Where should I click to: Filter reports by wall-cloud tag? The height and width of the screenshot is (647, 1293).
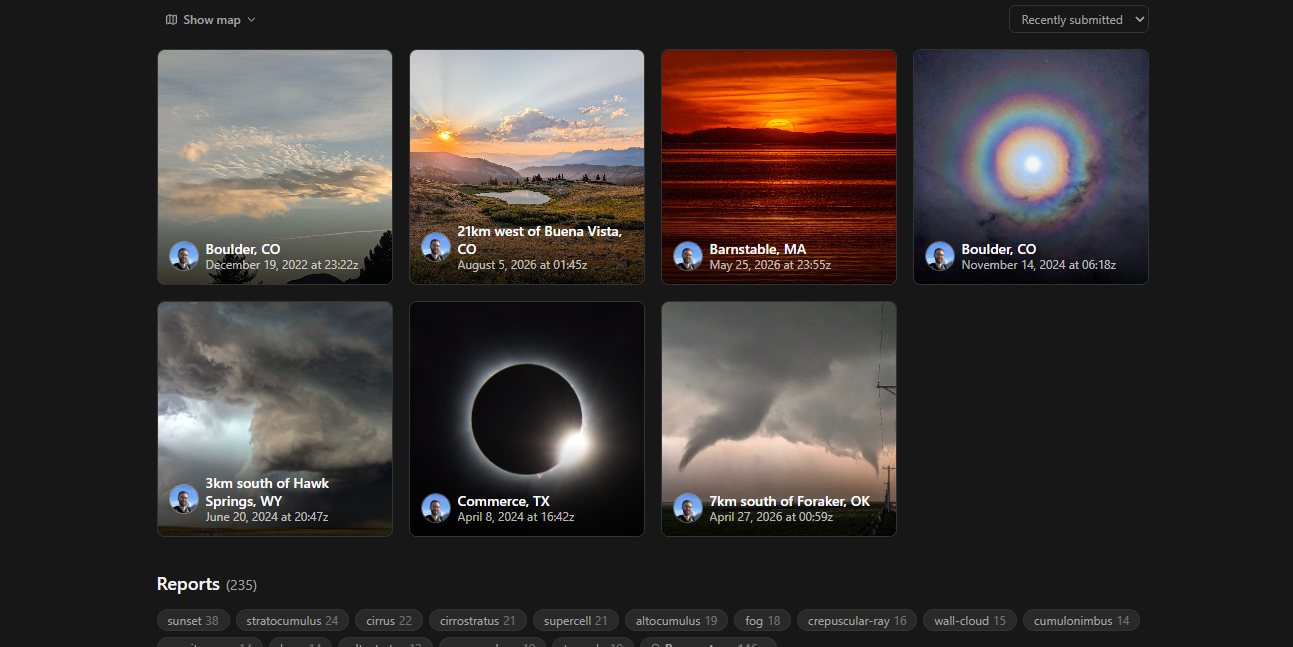(x=970, y=621)
